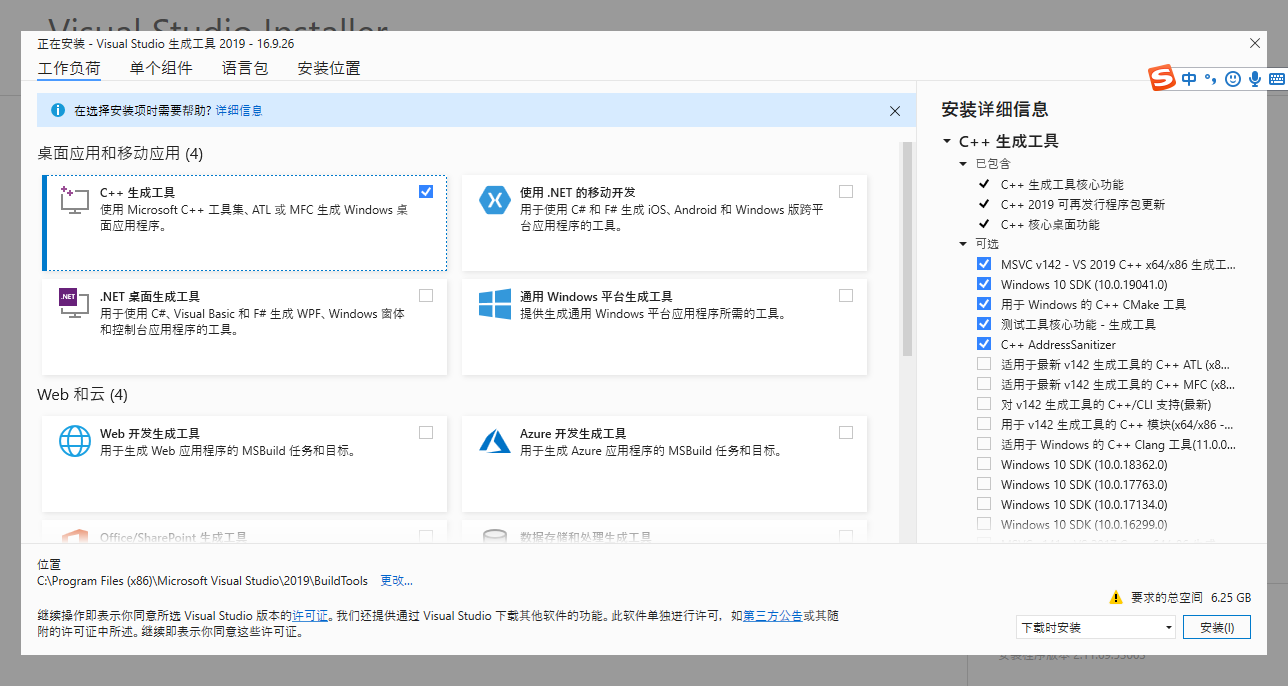The image size is (1288, 686).
Task: Open the soft keyboard icon on the IME bar
Action: click(1276, 78)
